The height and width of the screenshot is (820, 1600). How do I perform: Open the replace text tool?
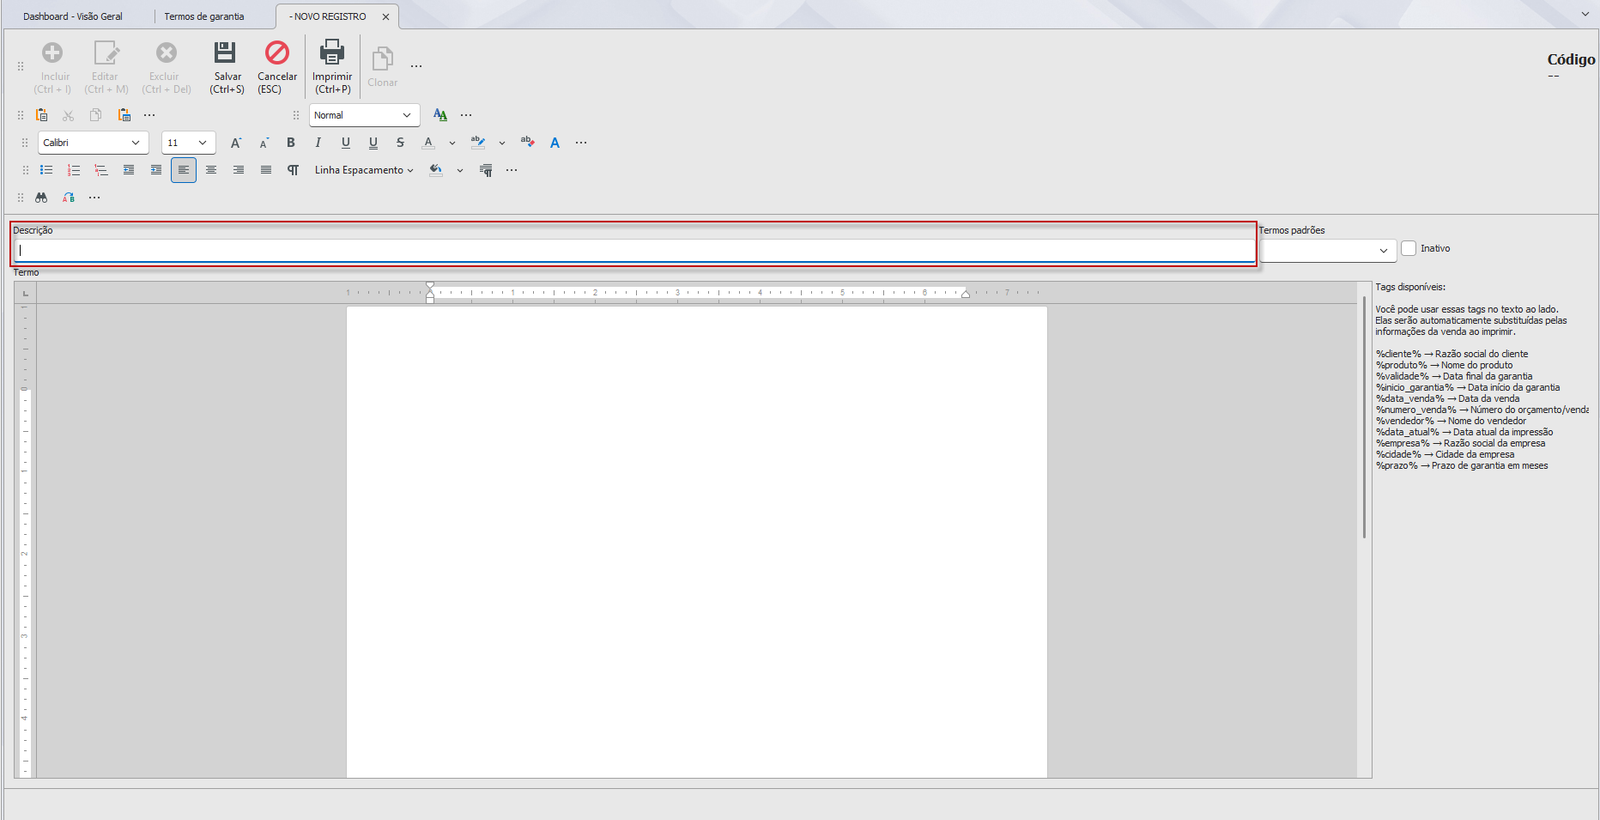click(68, 198)
